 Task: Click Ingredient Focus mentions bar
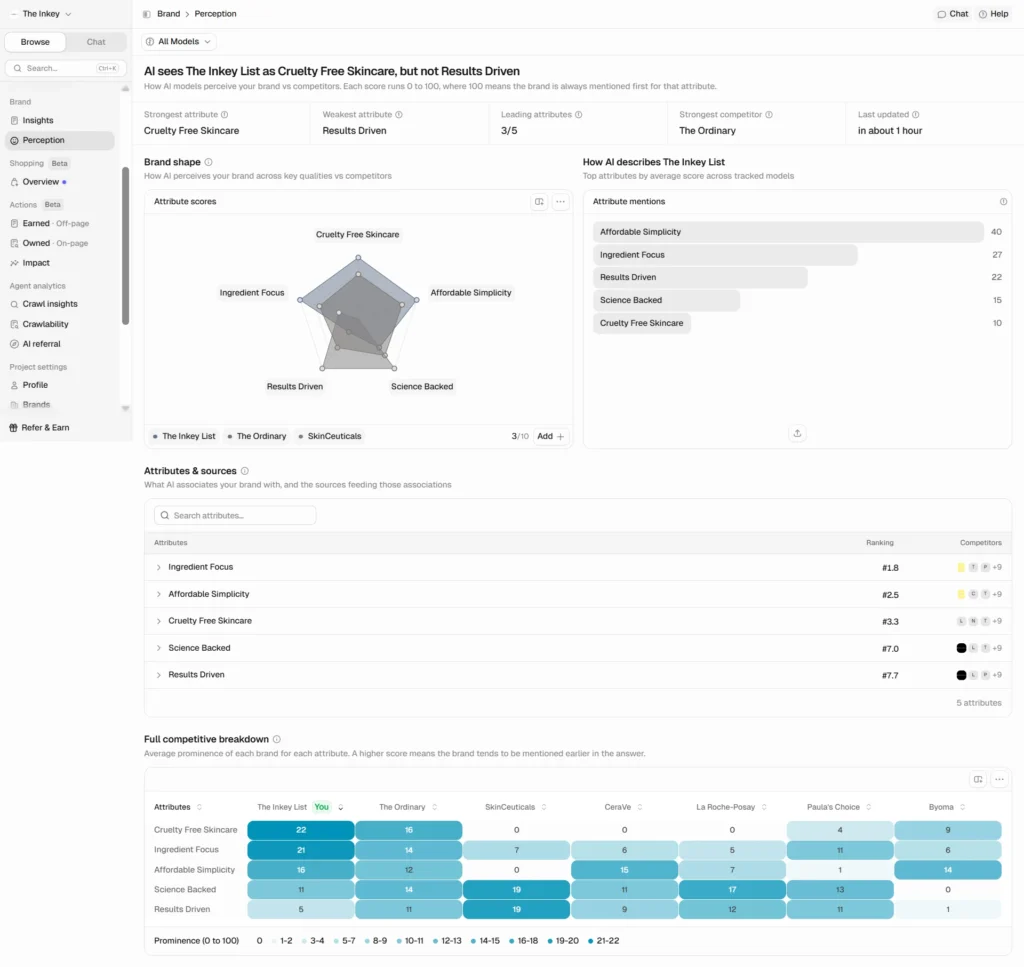pos(725,255)
